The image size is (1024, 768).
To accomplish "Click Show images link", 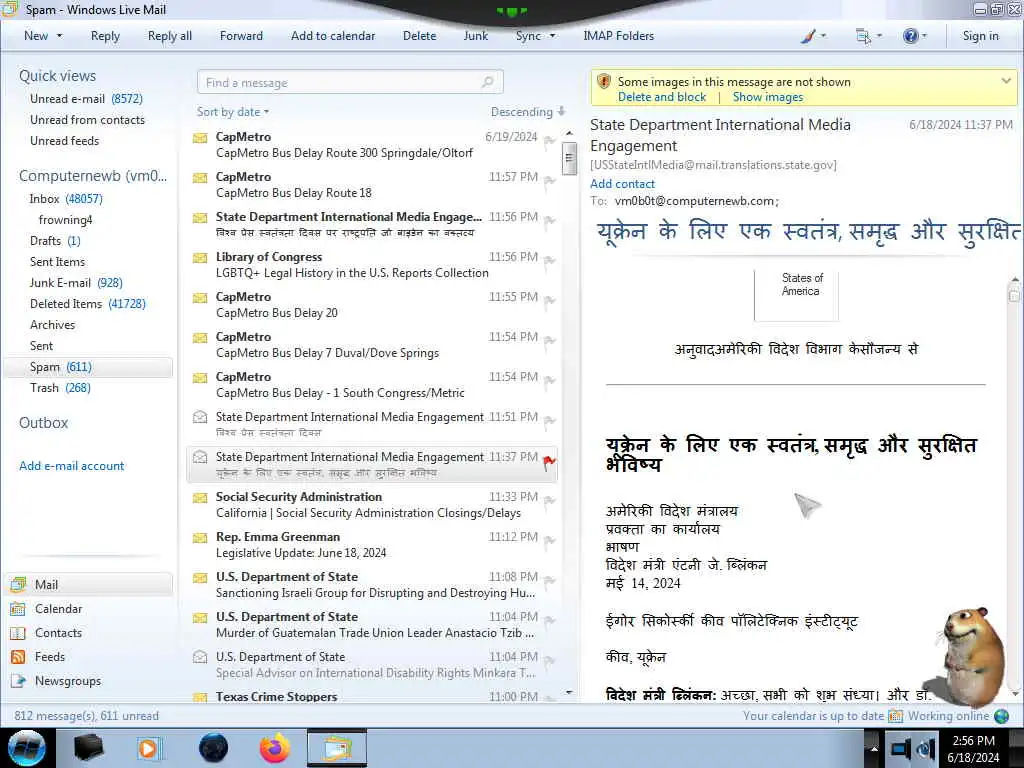I will coord(768,97).
